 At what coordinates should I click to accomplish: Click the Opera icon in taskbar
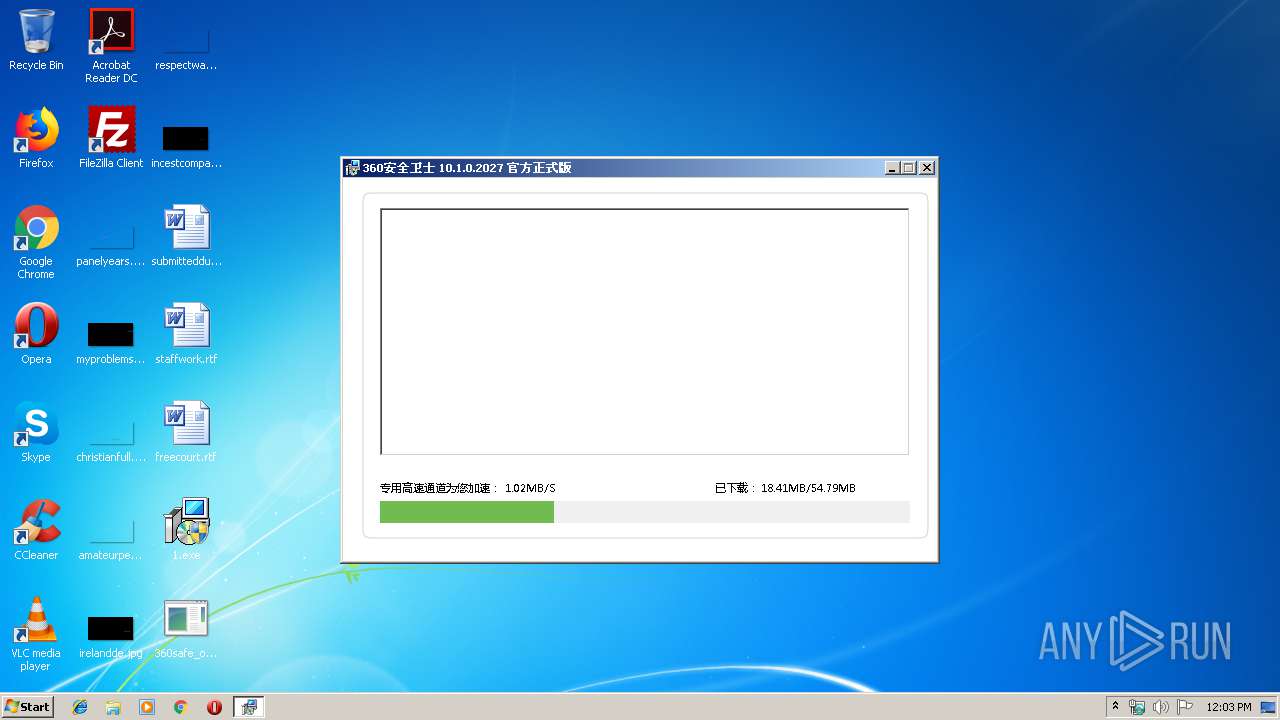coord(214,707)
